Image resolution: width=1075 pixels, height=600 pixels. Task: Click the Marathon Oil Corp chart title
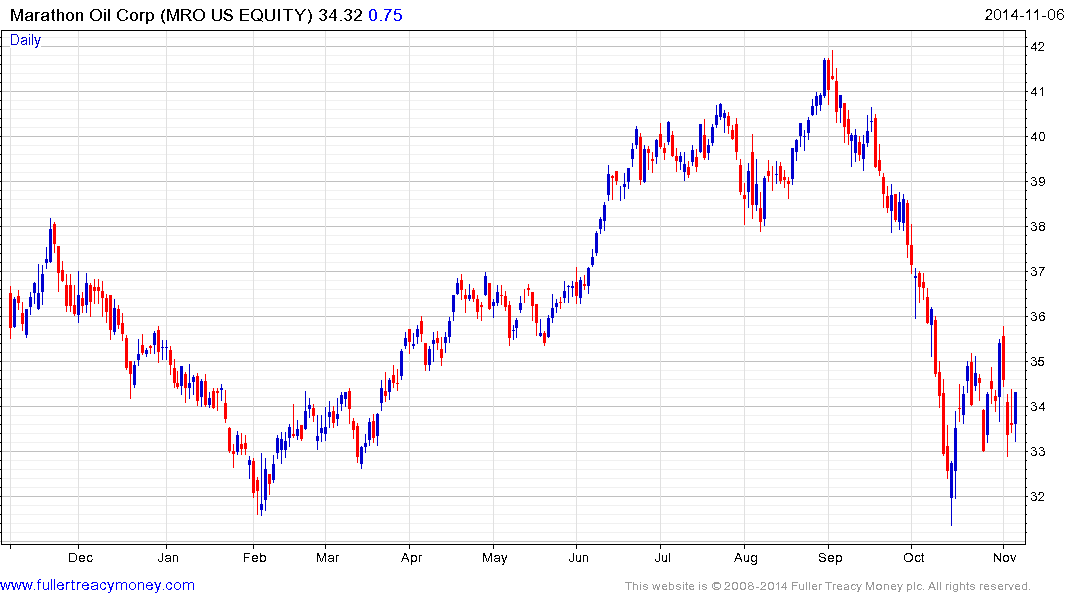click(x=161, y=15)
